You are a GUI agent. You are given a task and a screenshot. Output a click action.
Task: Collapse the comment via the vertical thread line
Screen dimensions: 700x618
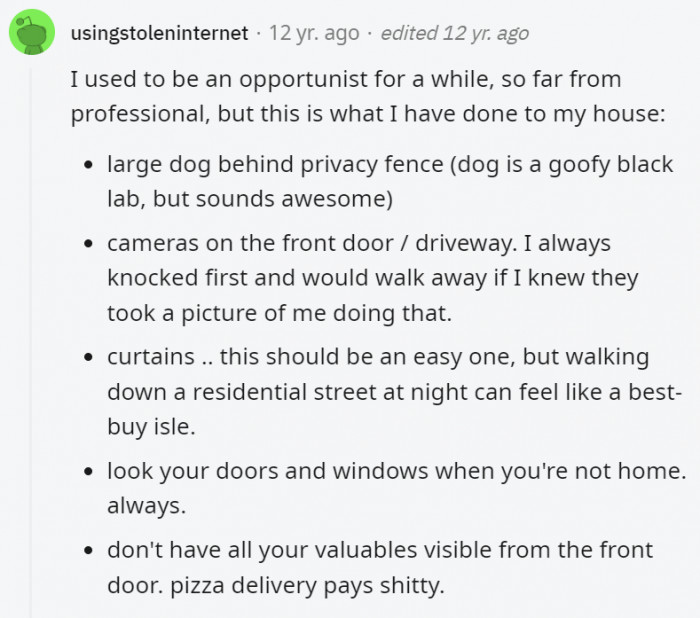[31, 343]
